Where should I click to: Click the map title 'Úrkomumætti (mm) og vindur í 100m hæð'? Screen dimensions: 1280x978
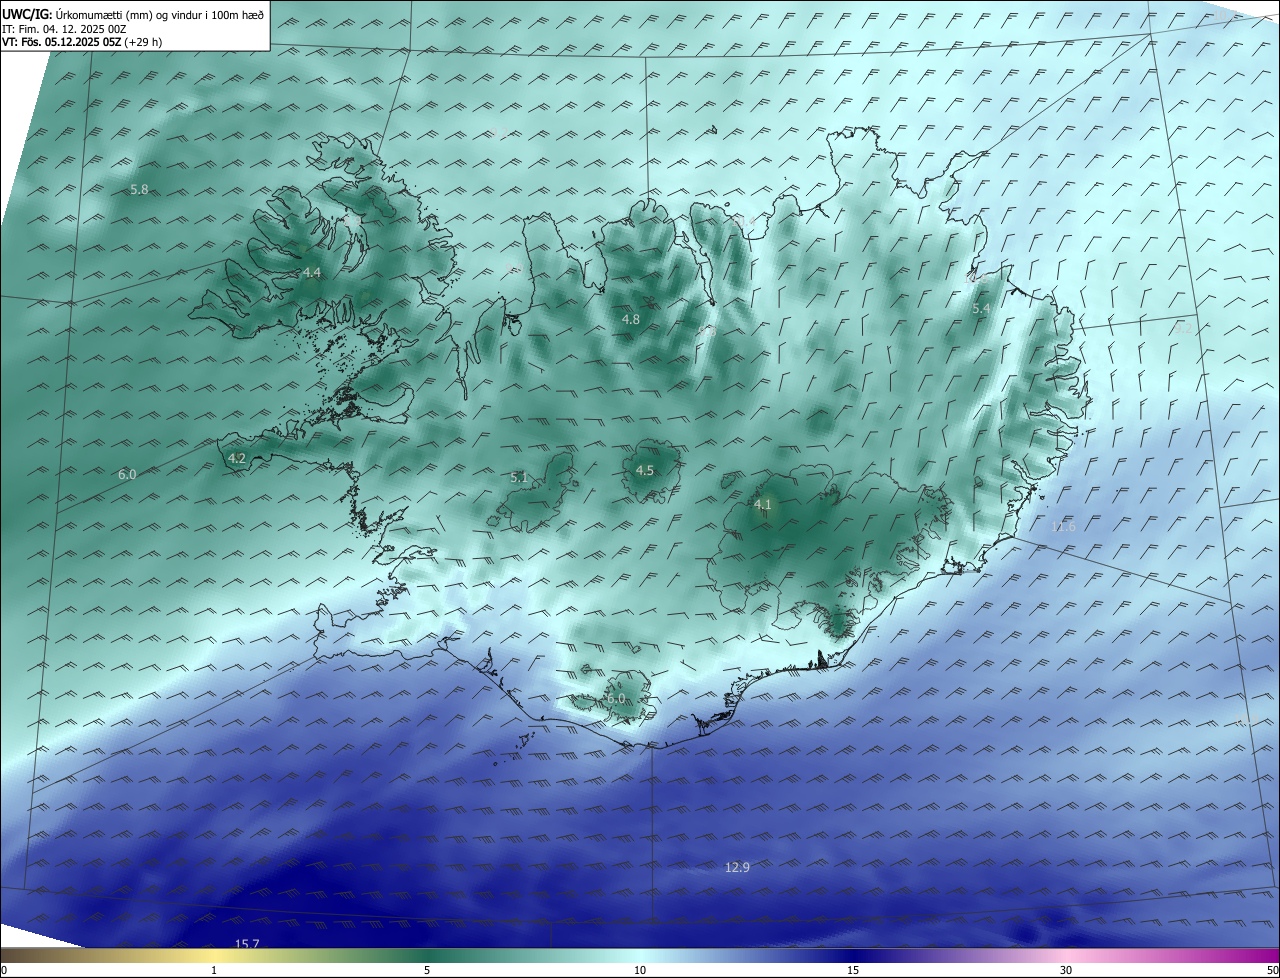[161, 14]
